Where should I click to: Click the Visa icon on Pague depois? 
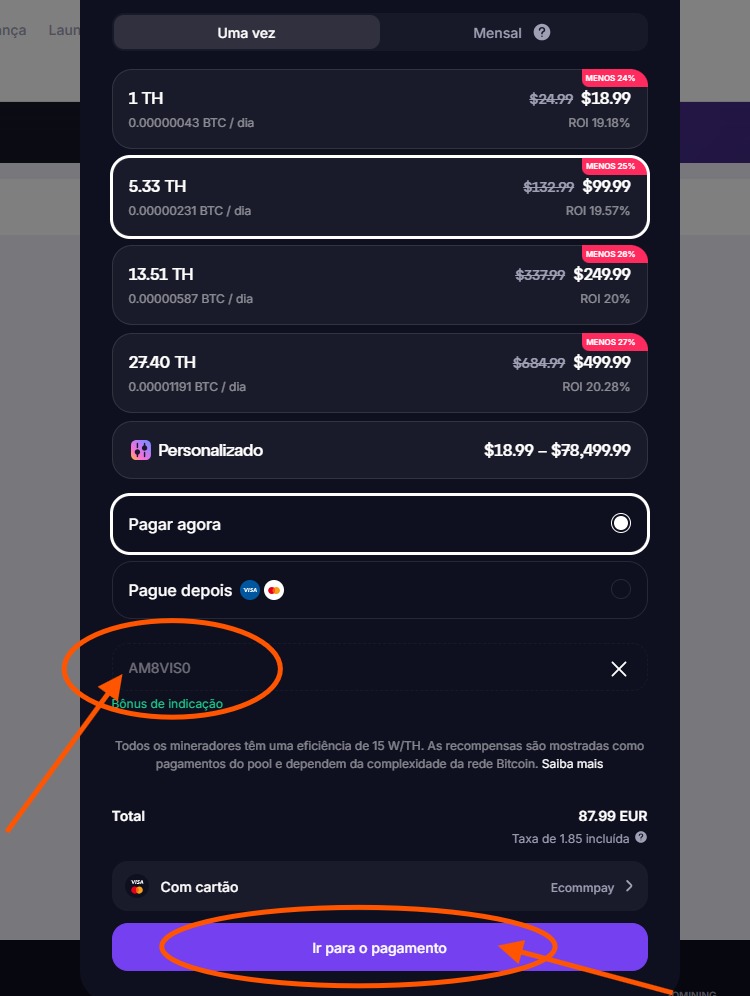(x=248, y=590)
